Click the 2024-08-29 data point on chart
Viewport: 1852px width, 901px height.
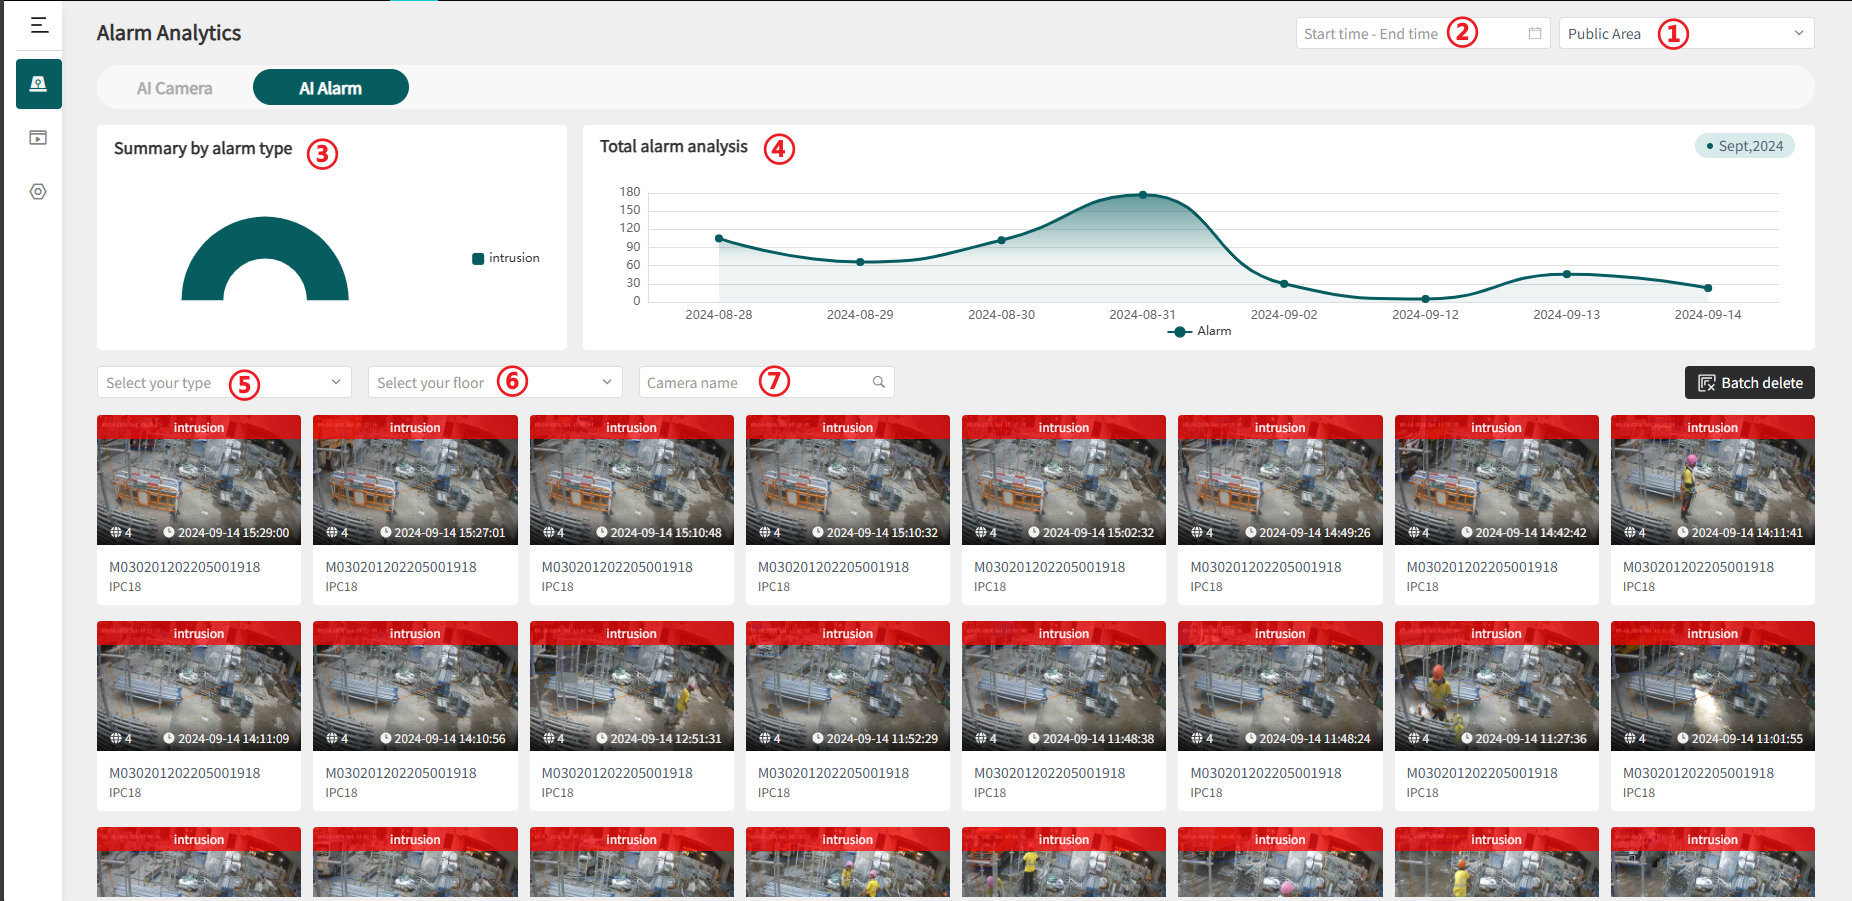(x=860, y=262)
